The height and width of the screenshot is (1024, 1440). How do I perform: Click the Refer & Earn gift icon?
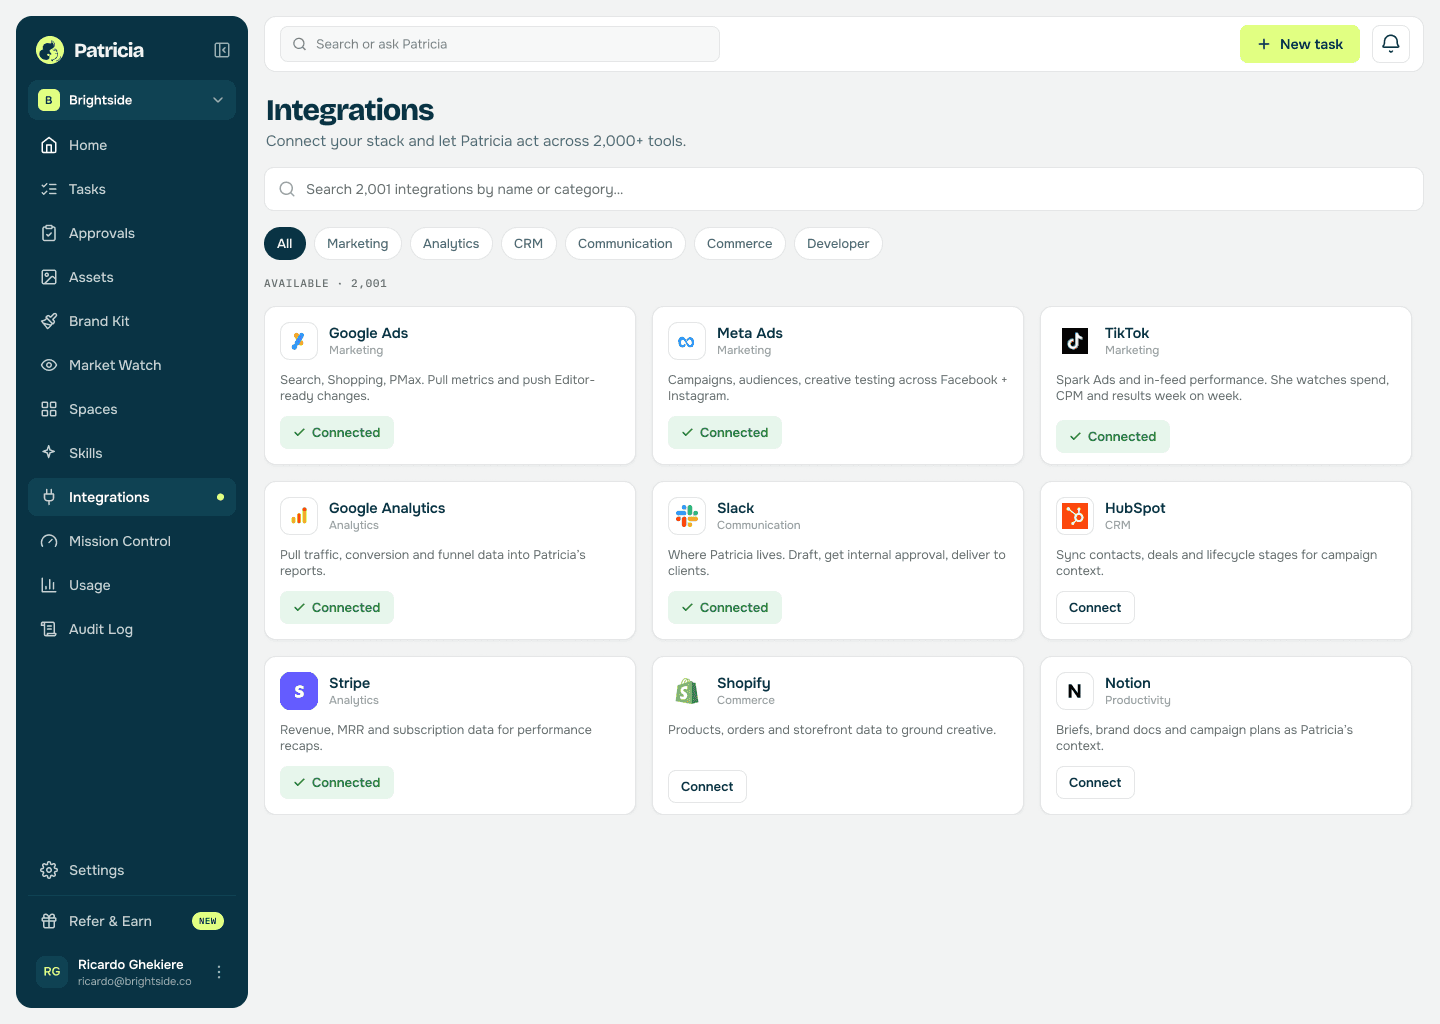pyautogui.click(x=49, y=921)
